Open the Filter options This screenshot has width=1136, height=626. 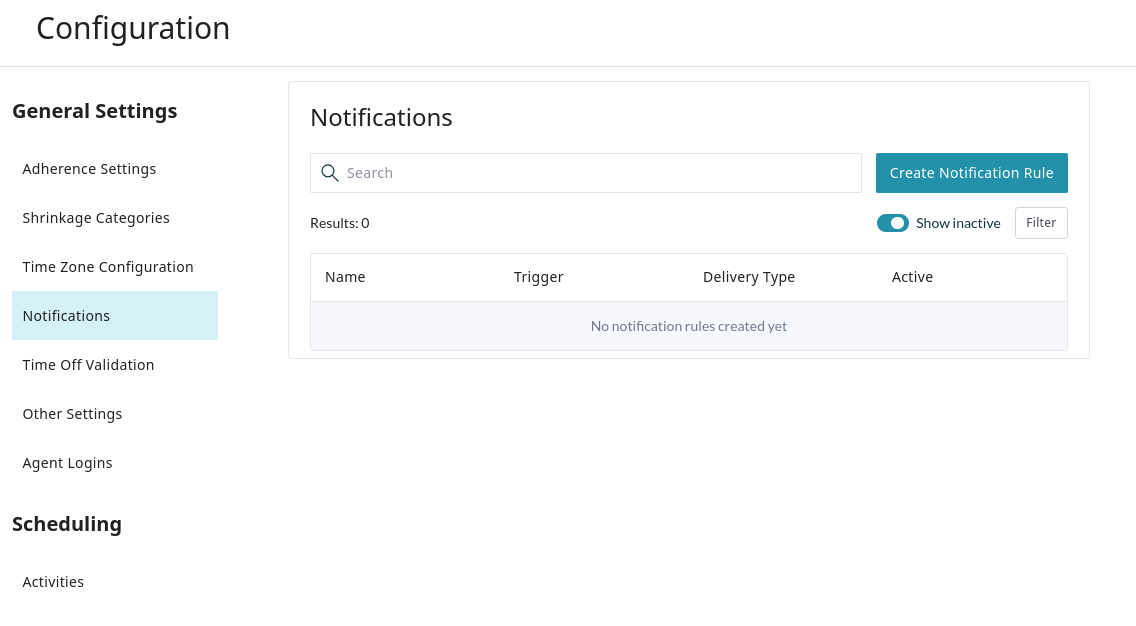(1040, 223)
